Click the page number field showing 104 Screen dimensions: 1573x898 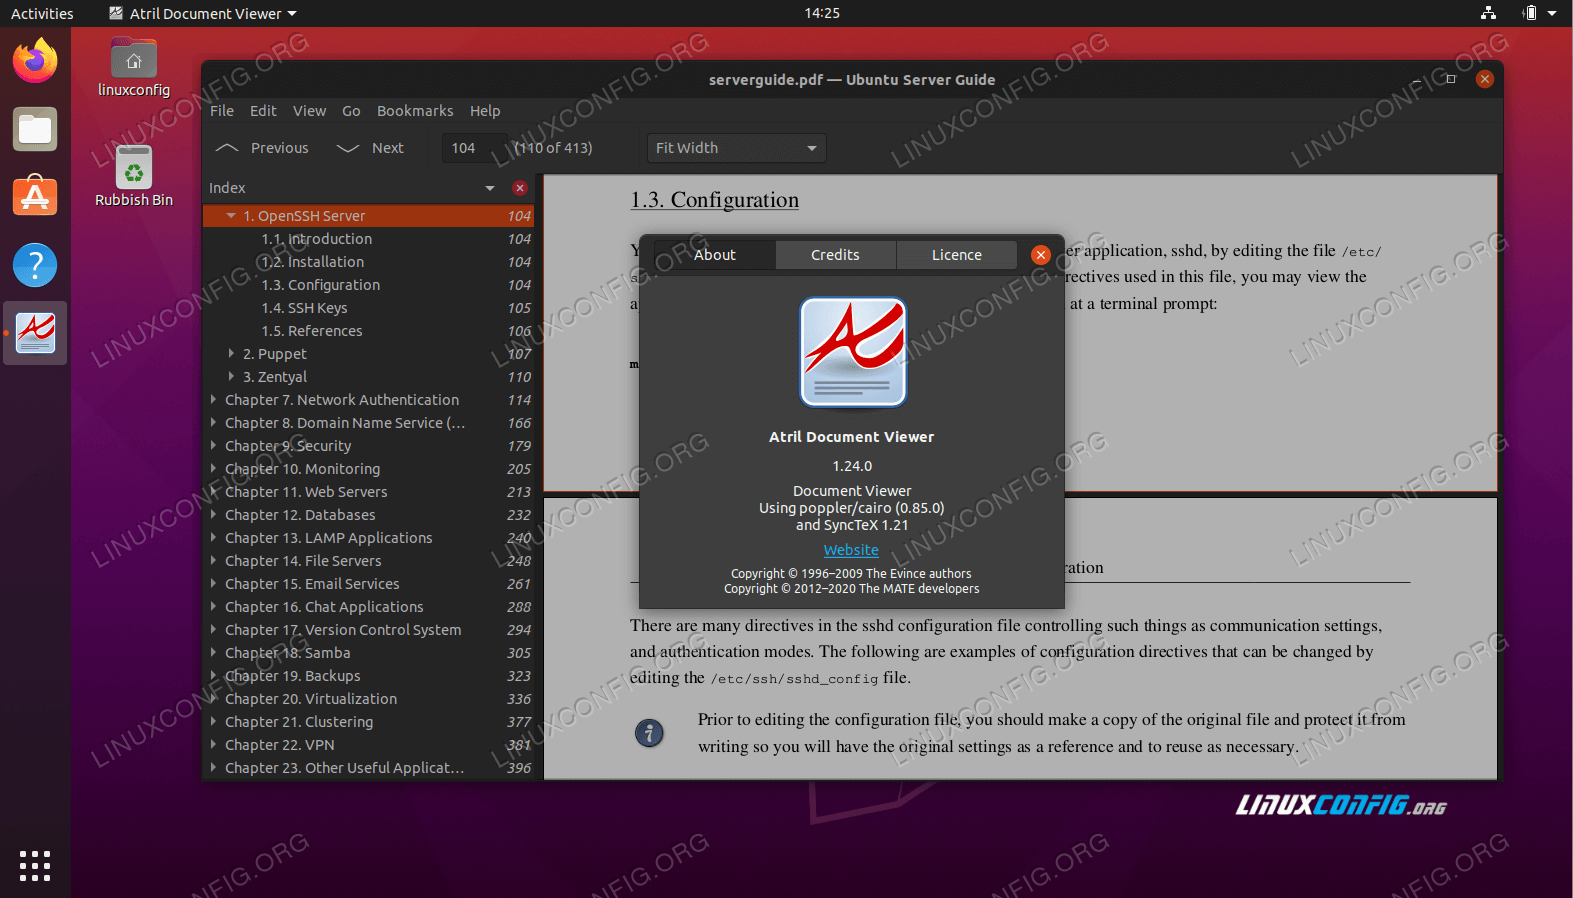click(x=473, y=148)
